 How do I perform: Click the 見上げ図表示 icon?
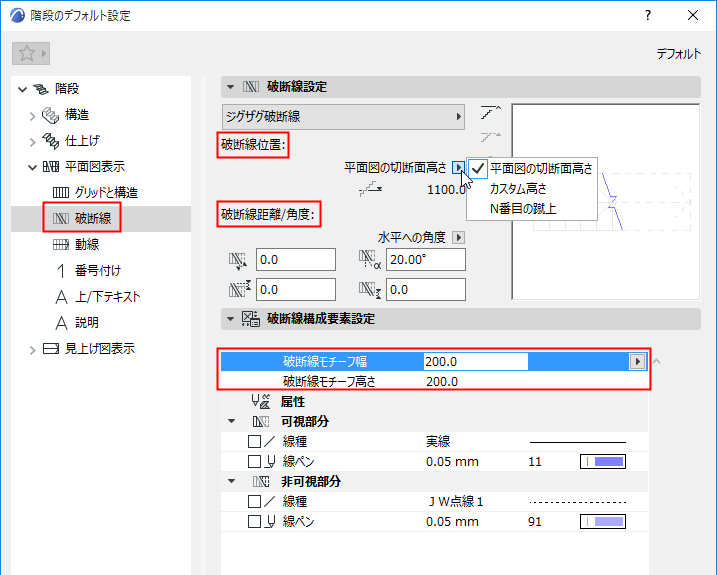click(51, 349)
